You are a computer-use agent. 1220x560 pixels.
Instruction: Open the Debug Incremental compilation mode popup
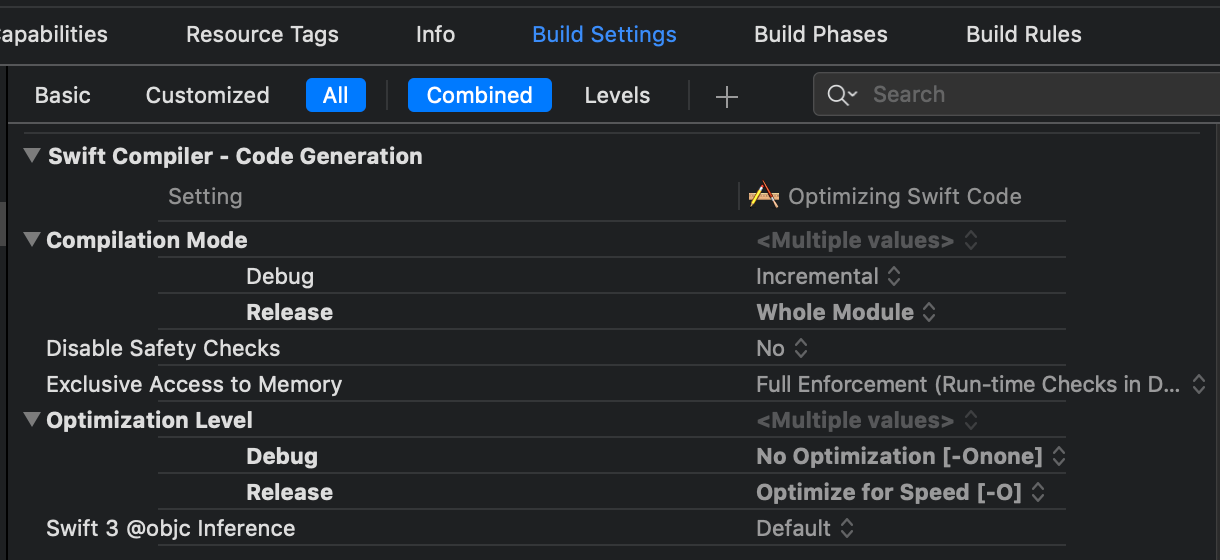point(828,276)
